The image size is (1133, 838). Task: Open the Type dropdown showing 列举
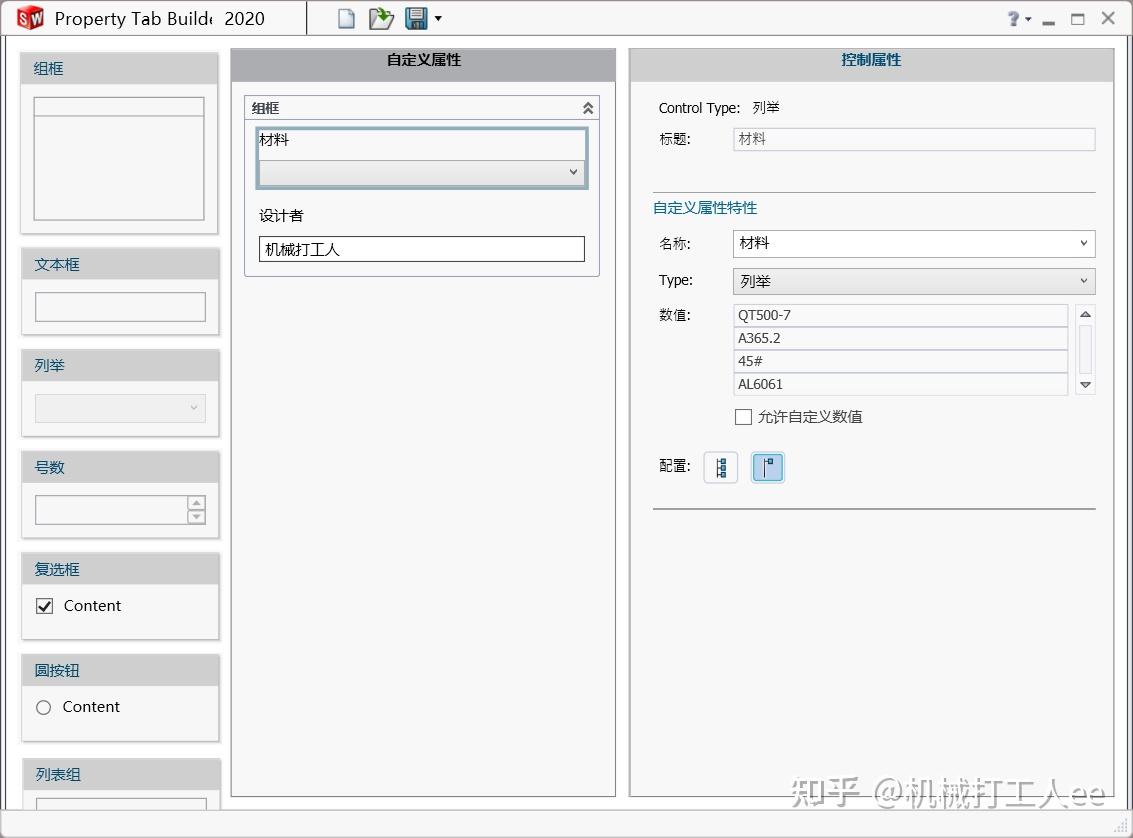click(1083, 281)
